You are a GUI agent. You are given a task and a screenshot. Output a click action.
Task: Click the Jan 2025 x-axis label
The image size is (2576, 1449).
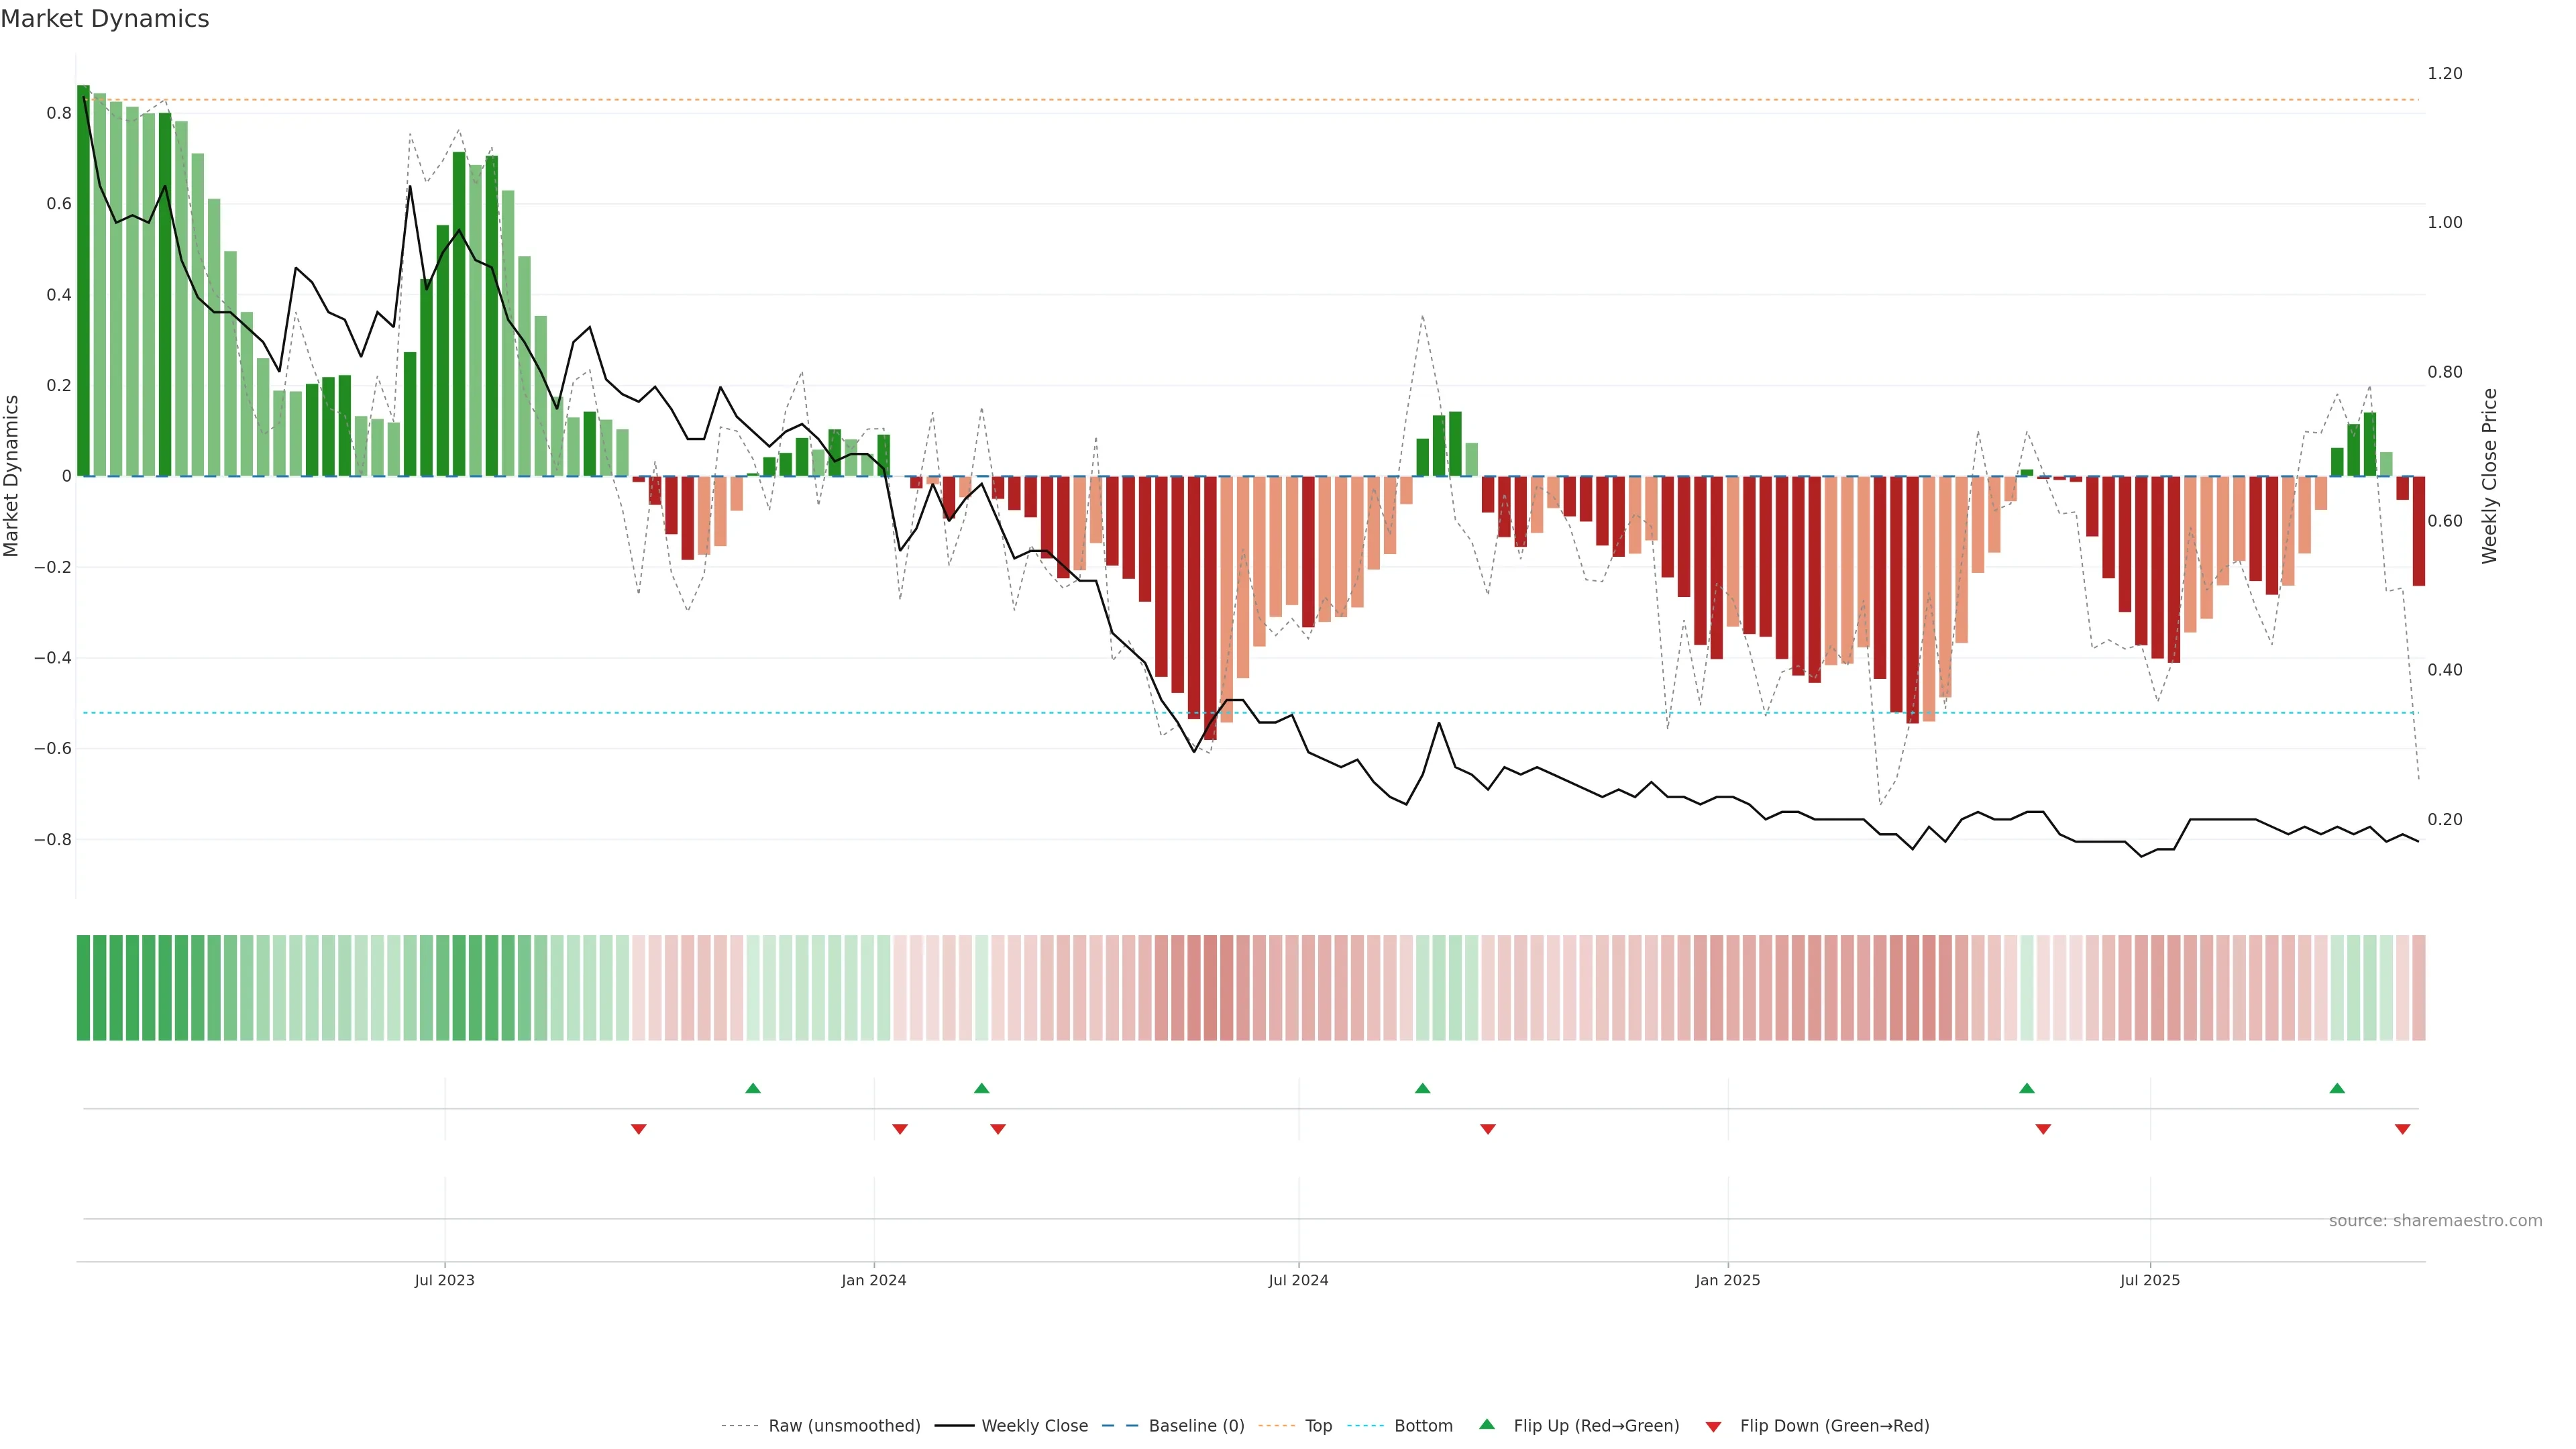(x=1727, y=1280)
